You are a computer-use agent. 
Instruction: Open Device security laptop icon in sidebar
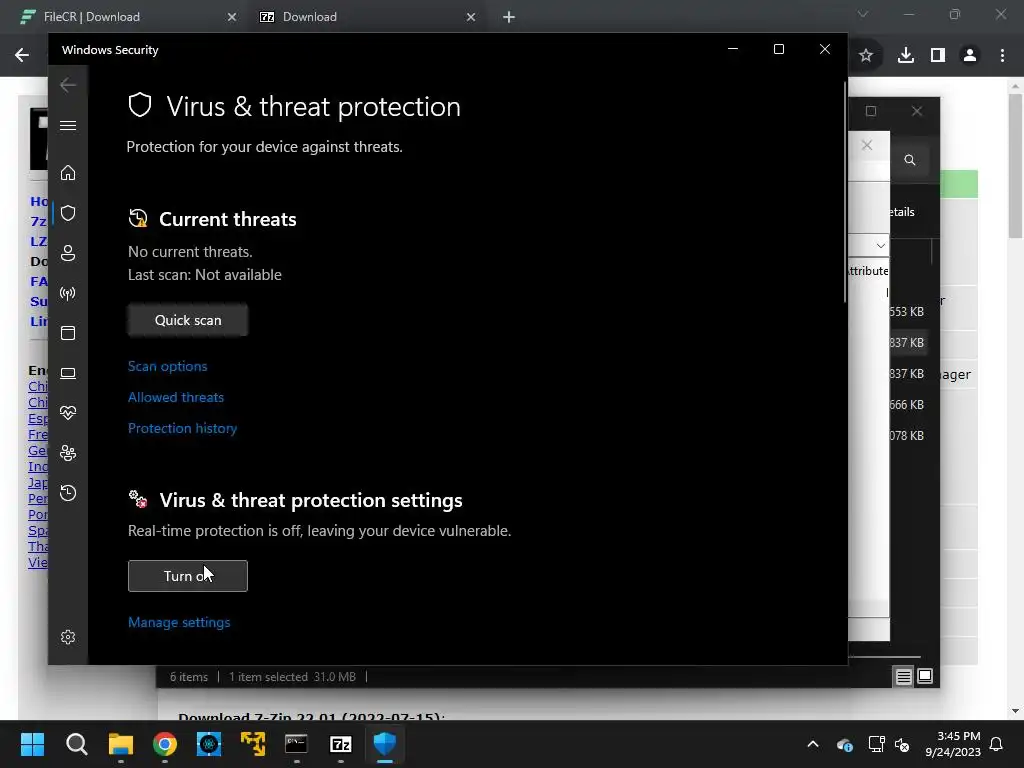point(68,373)
